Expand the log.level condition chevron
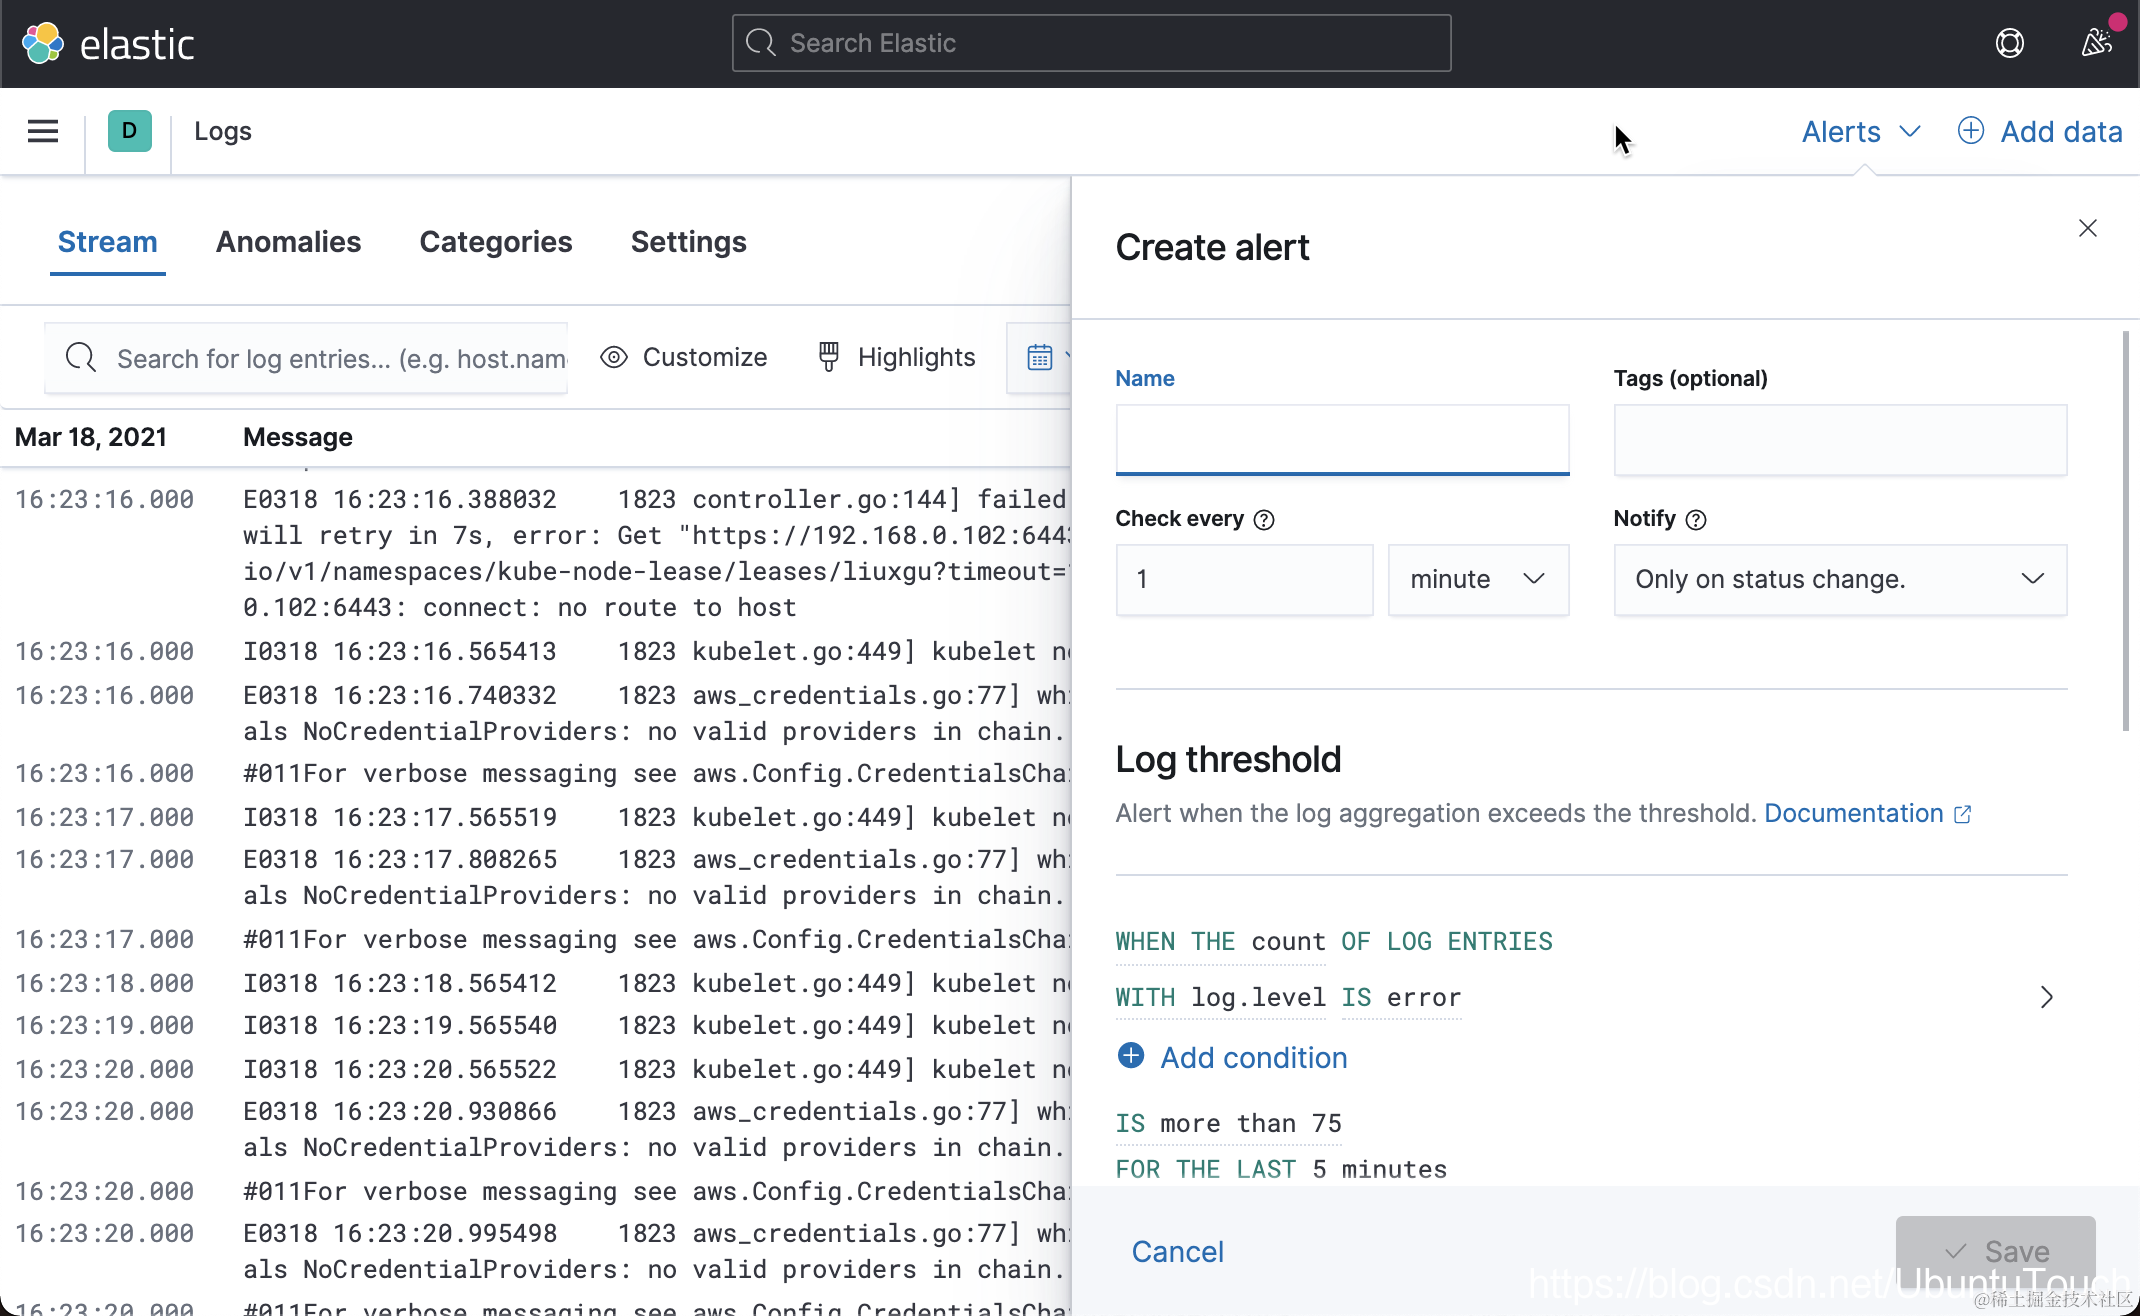2140x1316 pixels. coord(2046,997)
